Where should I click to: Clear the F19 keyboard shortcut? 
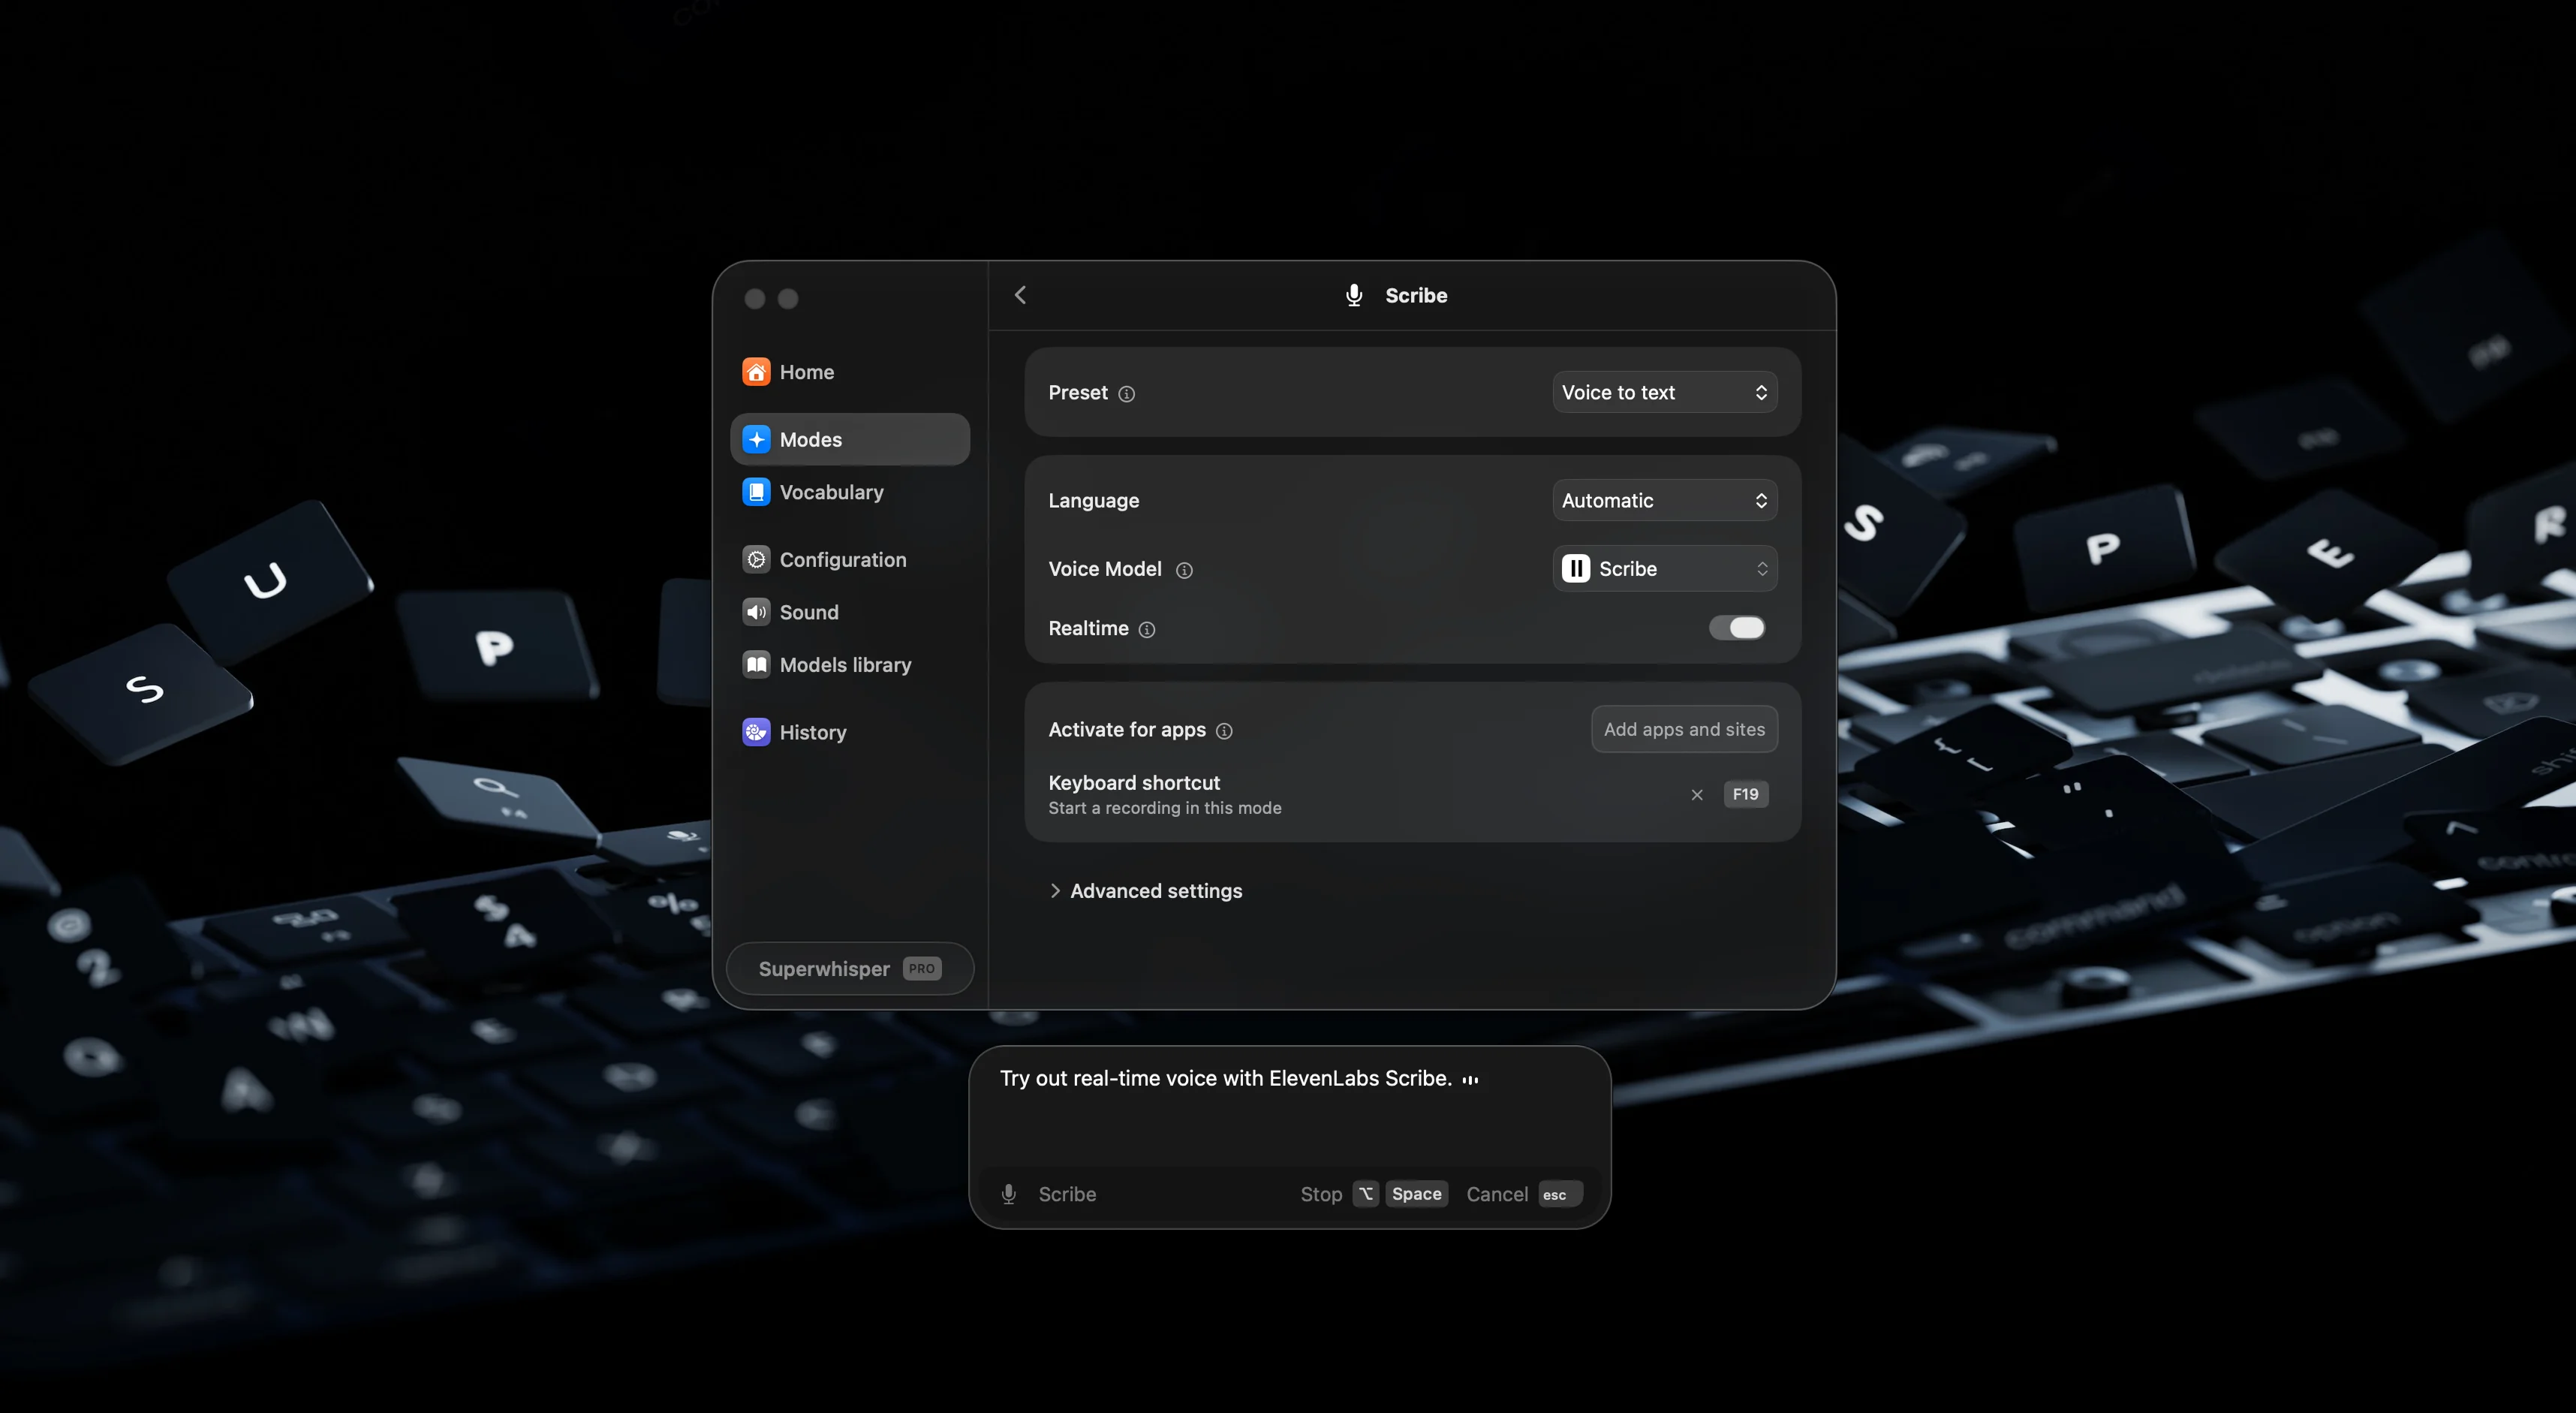coord(1697,795)
